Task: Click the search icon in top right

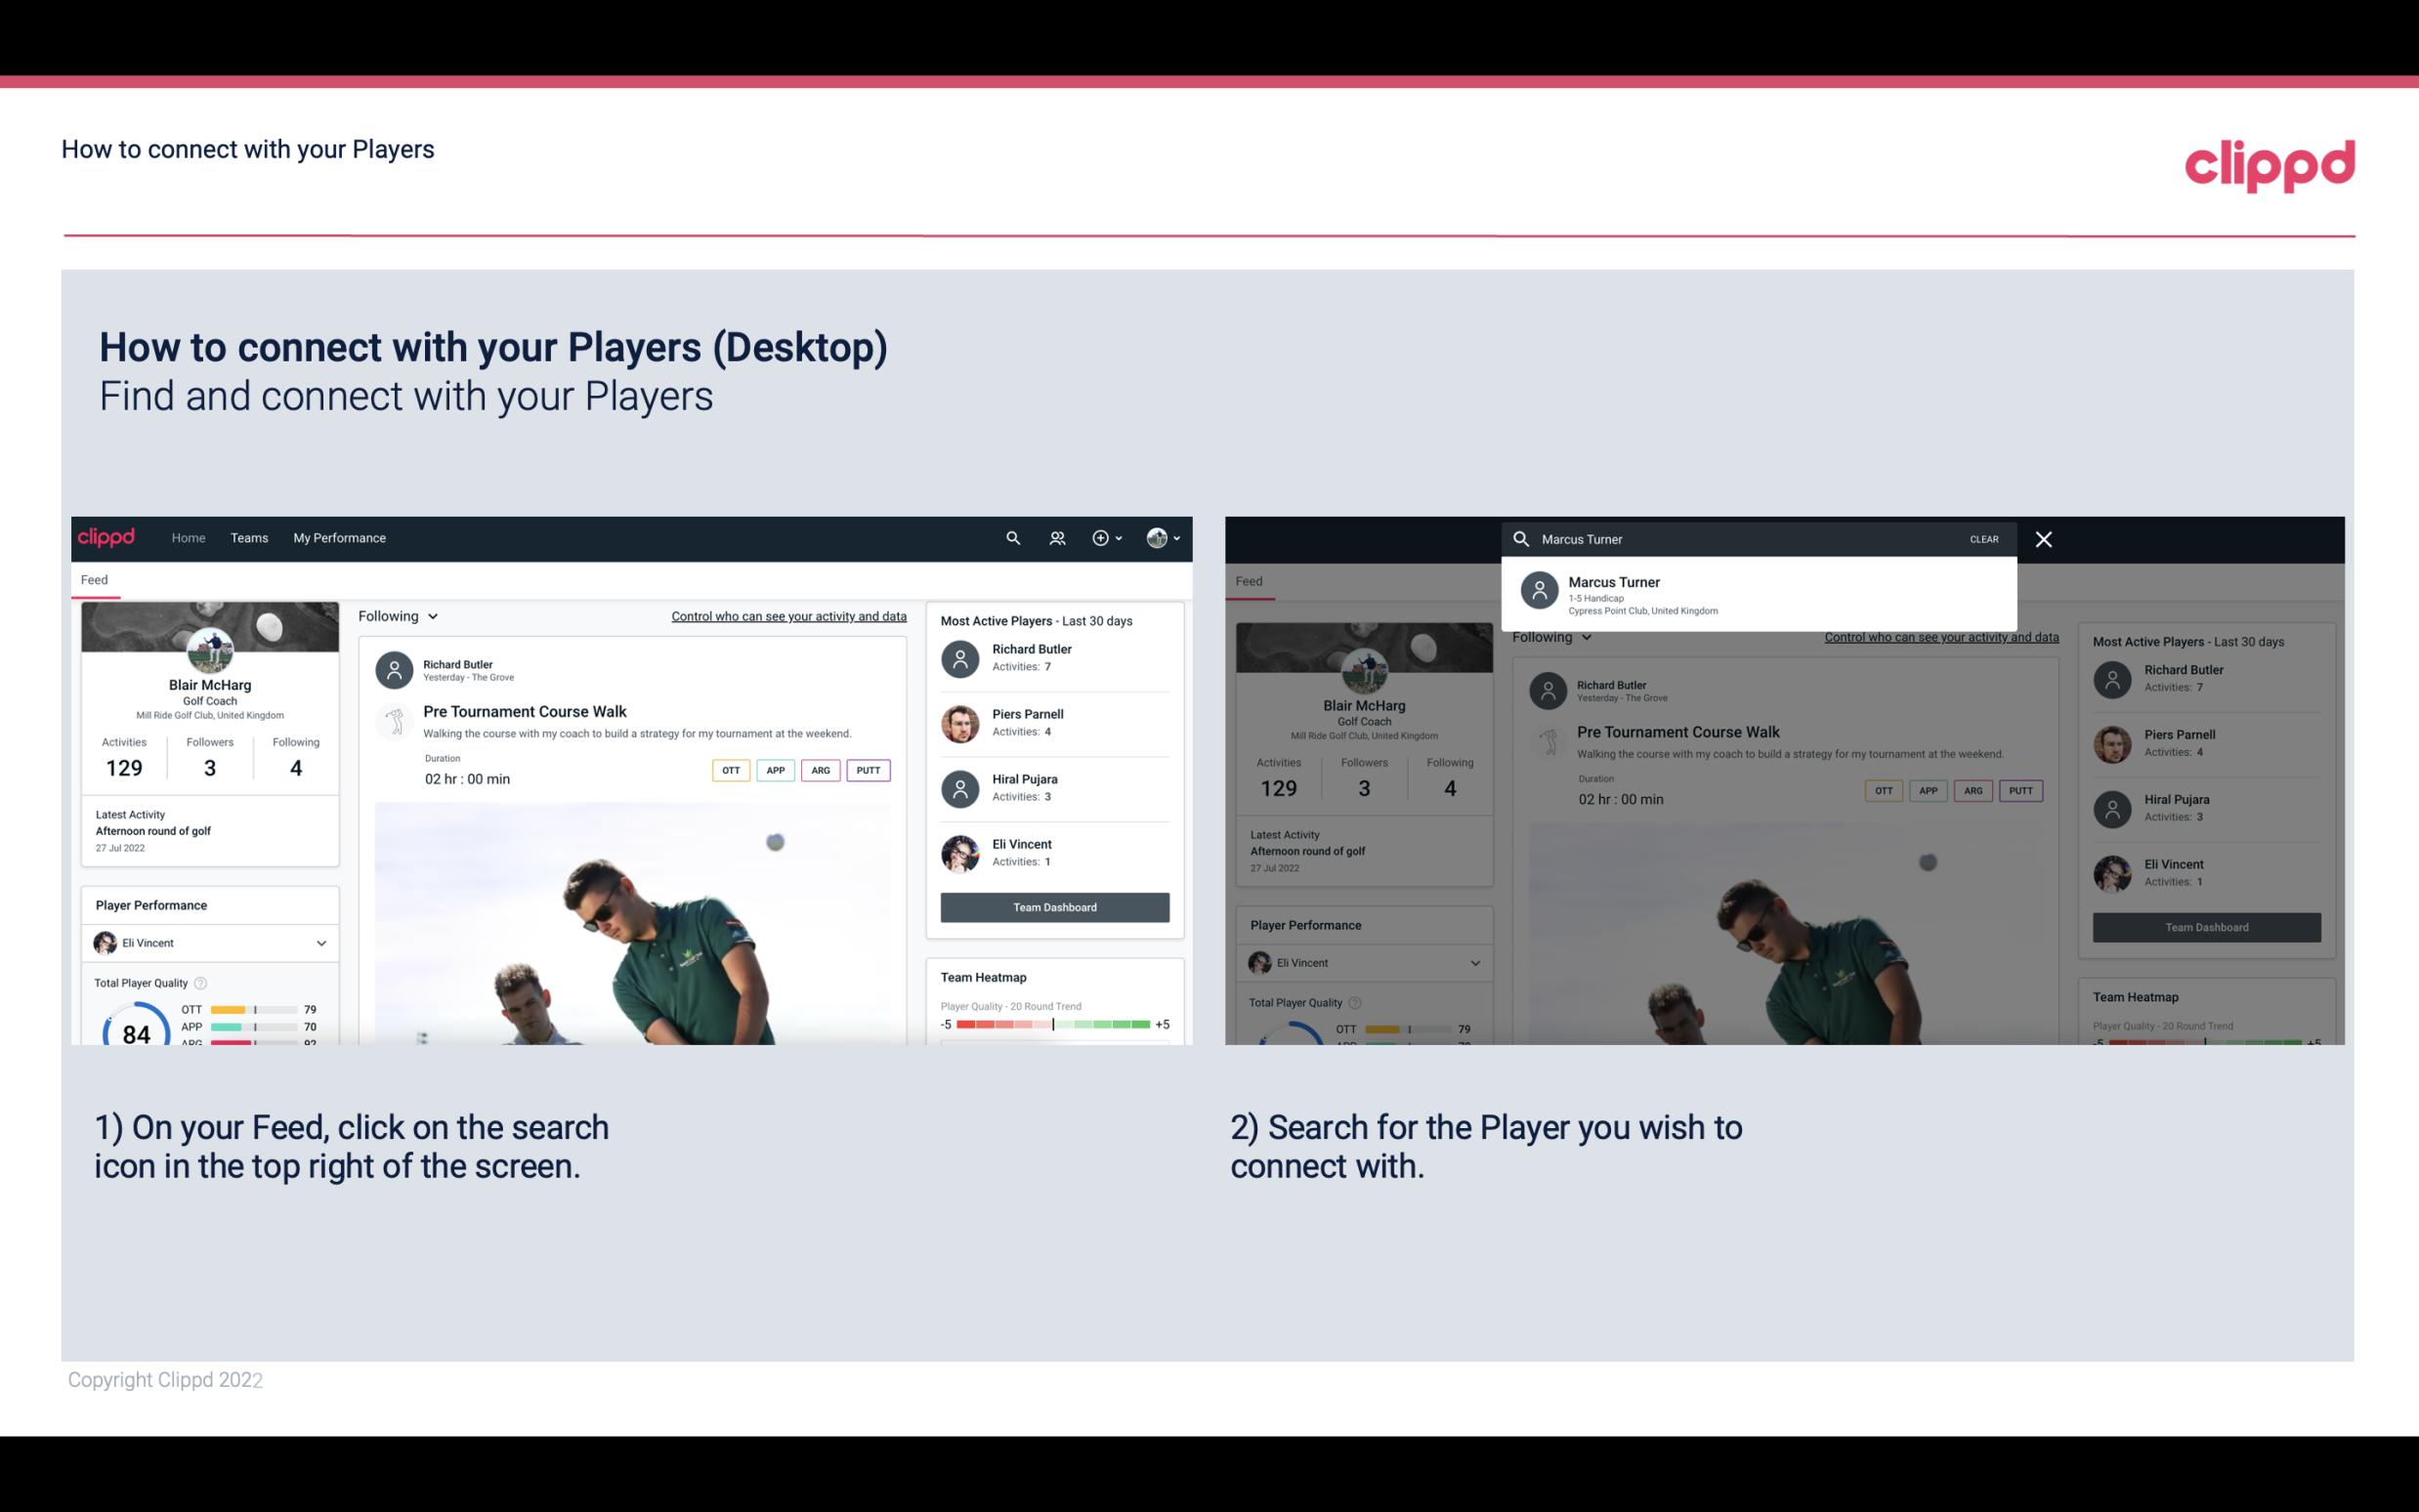Action: click(1010, 538)
